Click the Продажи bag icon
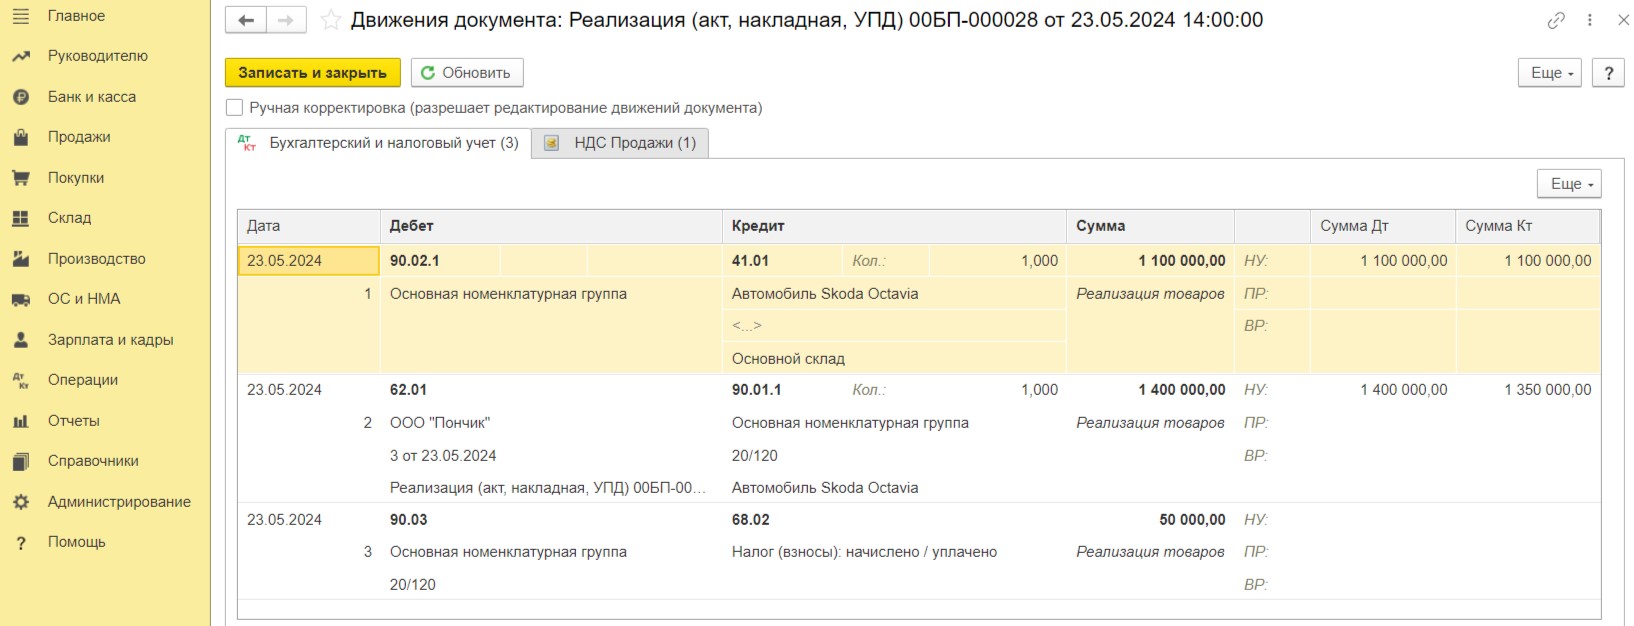Image resolution: width=1634 pixels, height=626 pixels. pyautogui.click(x=20, y=137)
